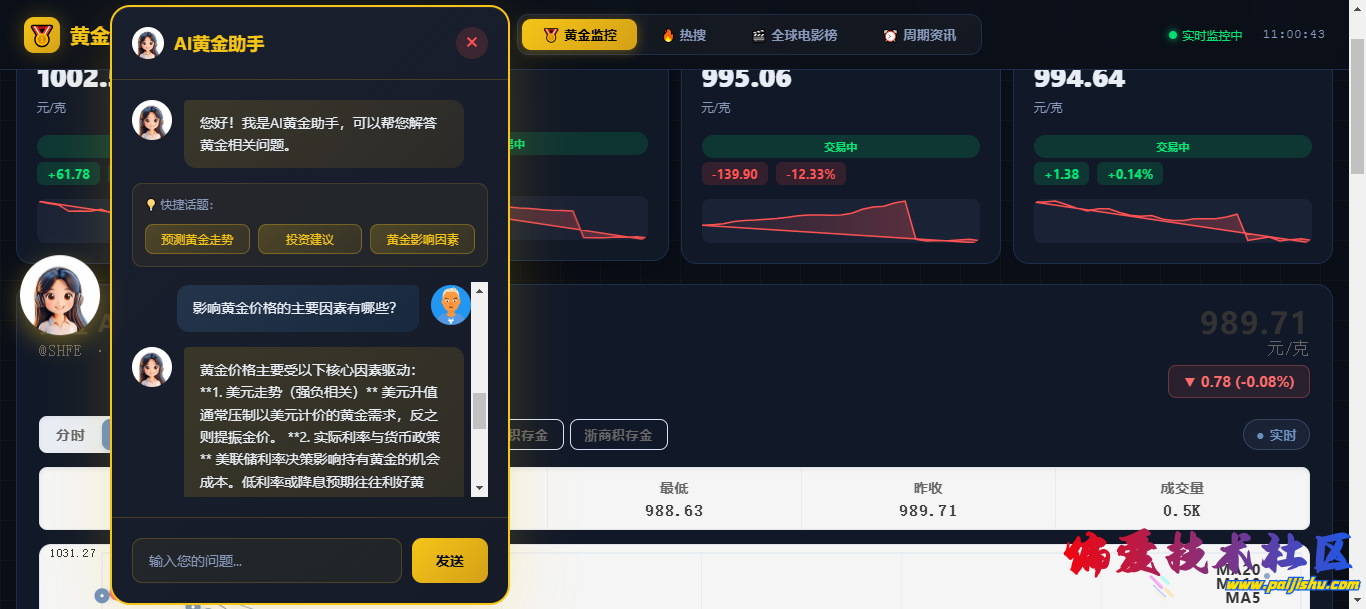Click the AI assistant avatar in chat header

[x=148, y=43]
